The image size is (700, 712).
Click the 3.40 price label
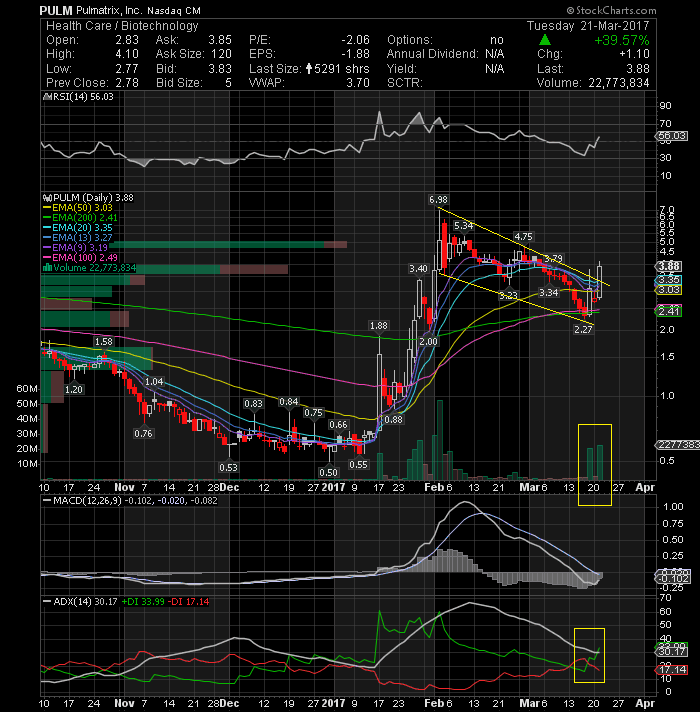[418, 268]
